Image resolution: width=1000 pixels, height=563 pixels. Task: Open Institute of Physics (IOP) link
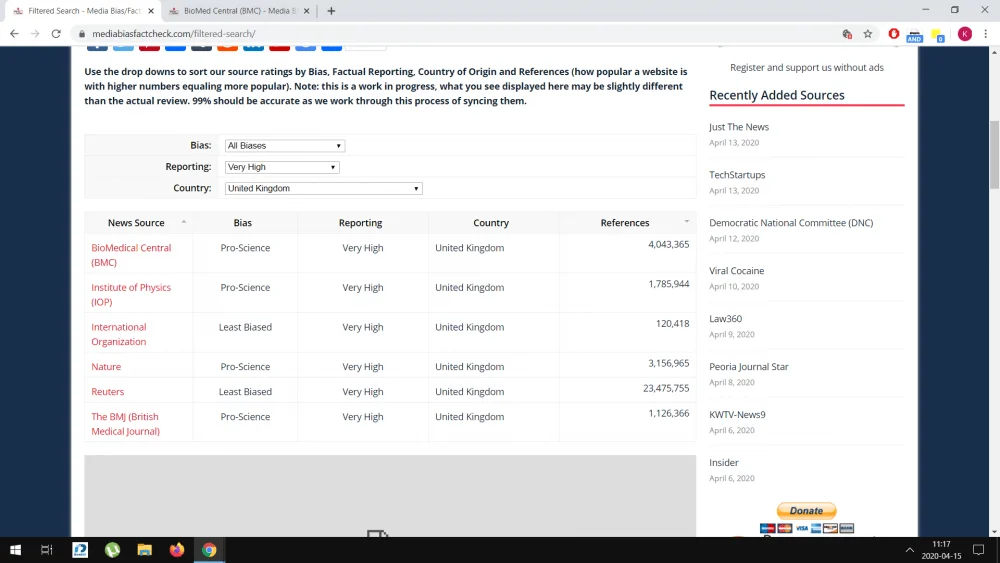131,295
